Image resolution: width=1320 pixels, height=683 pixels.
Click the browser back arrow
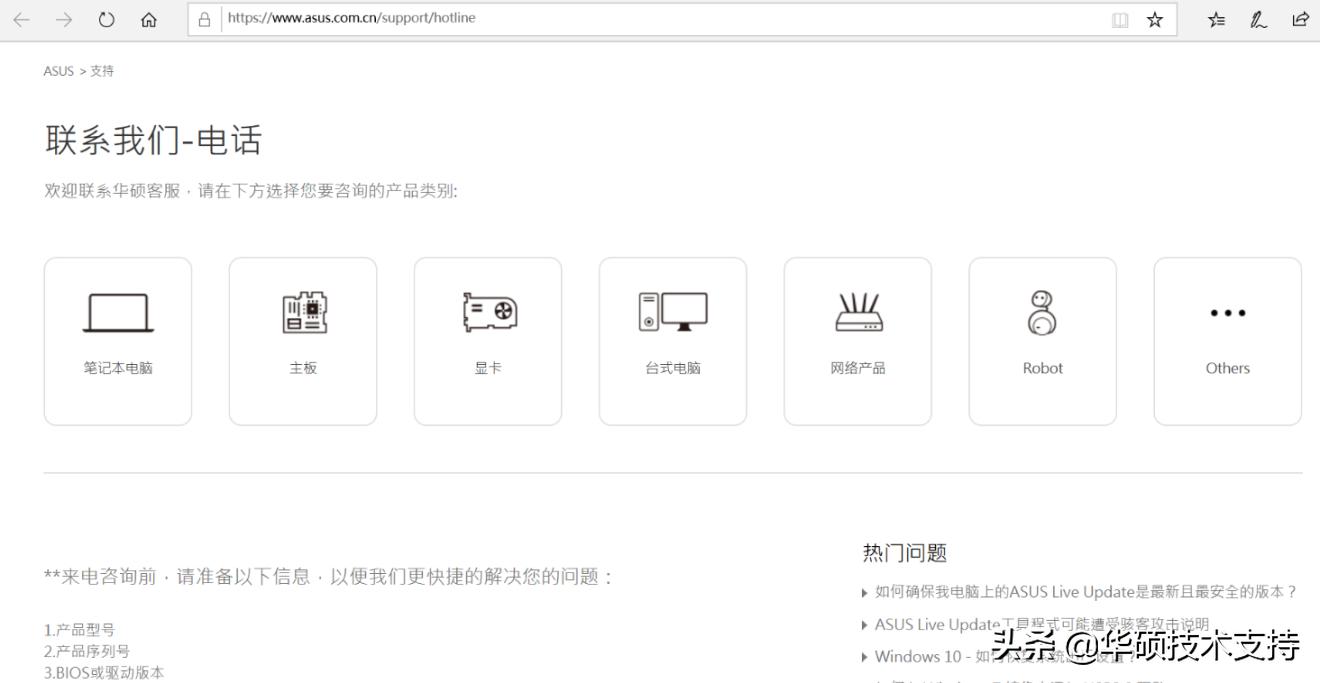(x=21, y=18)
